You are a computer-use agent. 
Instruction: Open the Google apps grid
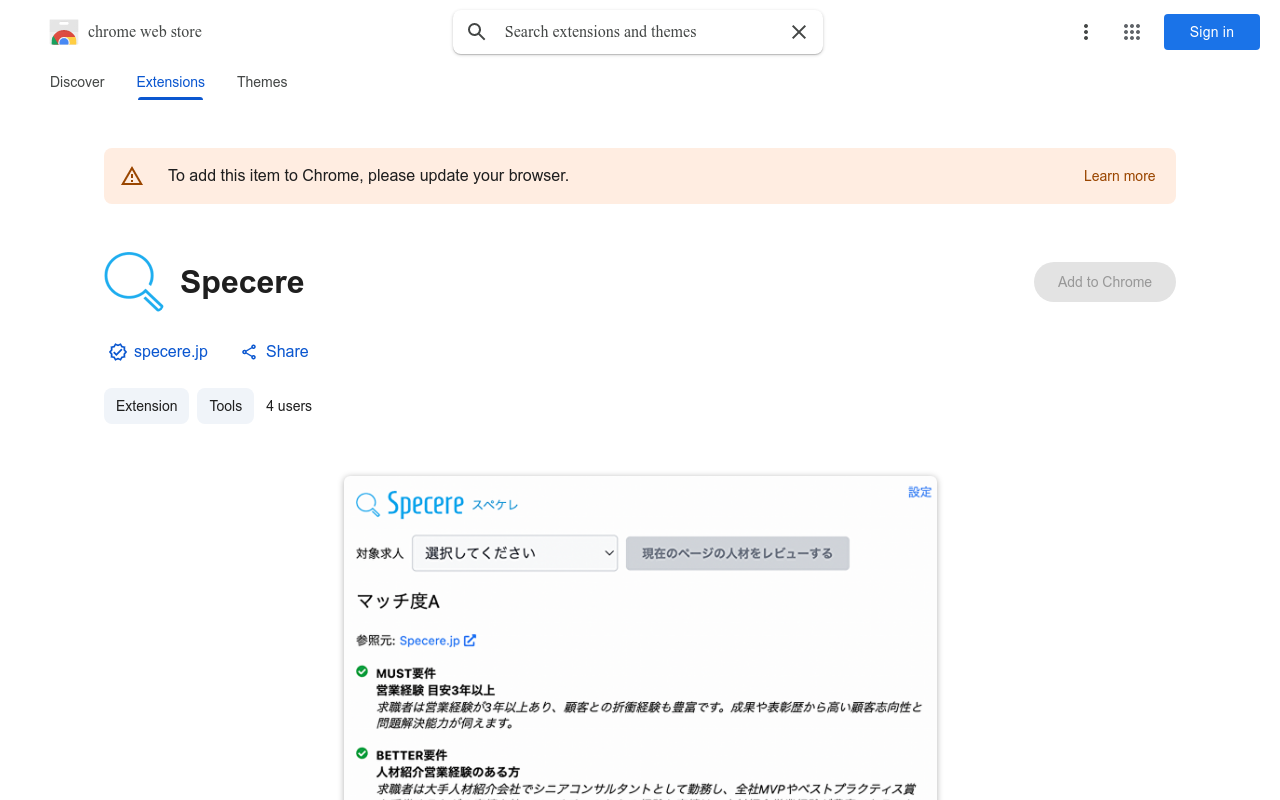[1132, 32]
